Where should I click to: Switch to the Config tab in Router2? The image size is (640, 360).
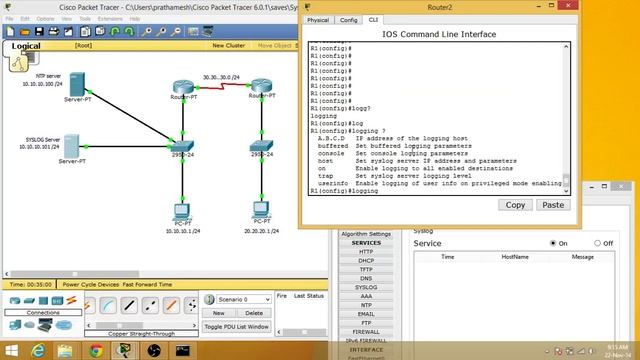pyautogui.click(x=349, y=20)
